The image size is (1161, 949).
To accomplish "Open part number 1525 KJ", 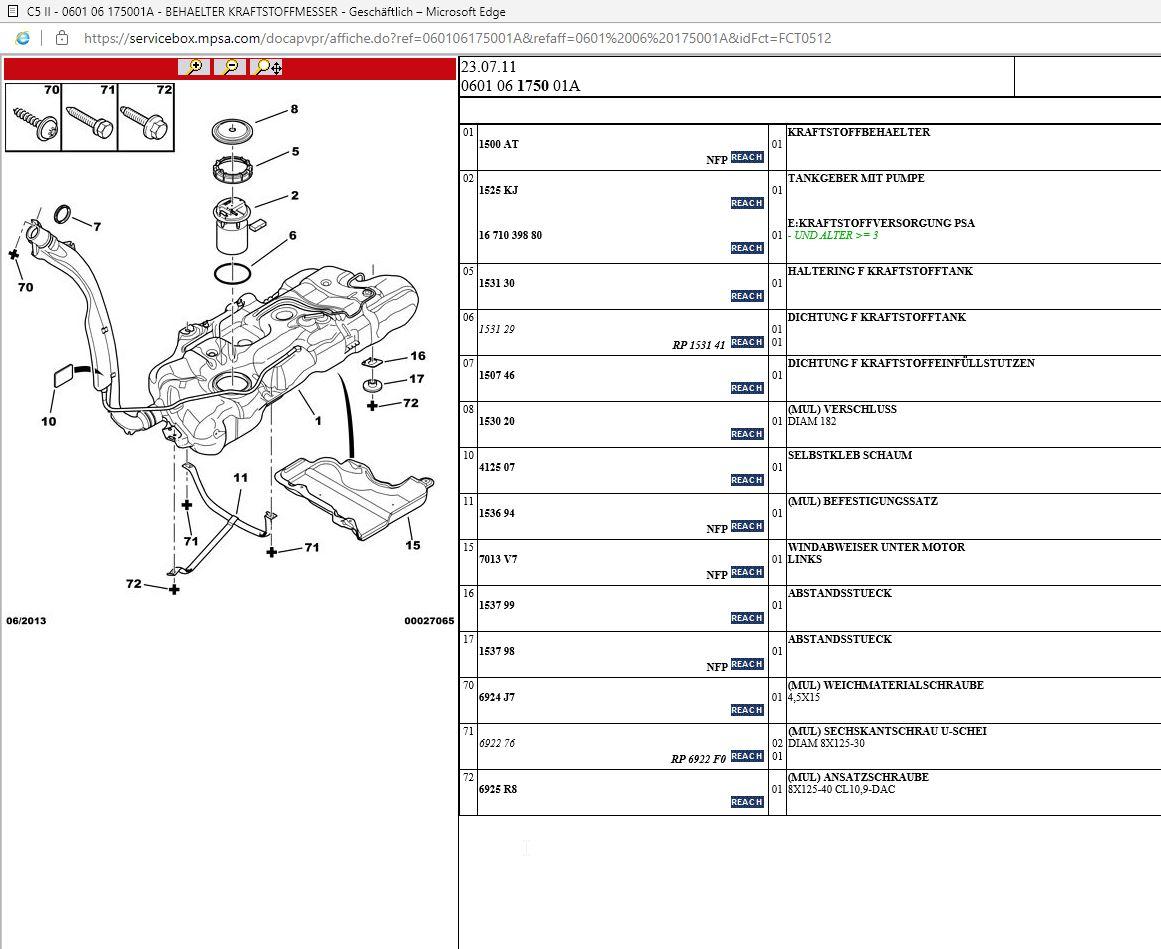I will (x=498, y=190).
